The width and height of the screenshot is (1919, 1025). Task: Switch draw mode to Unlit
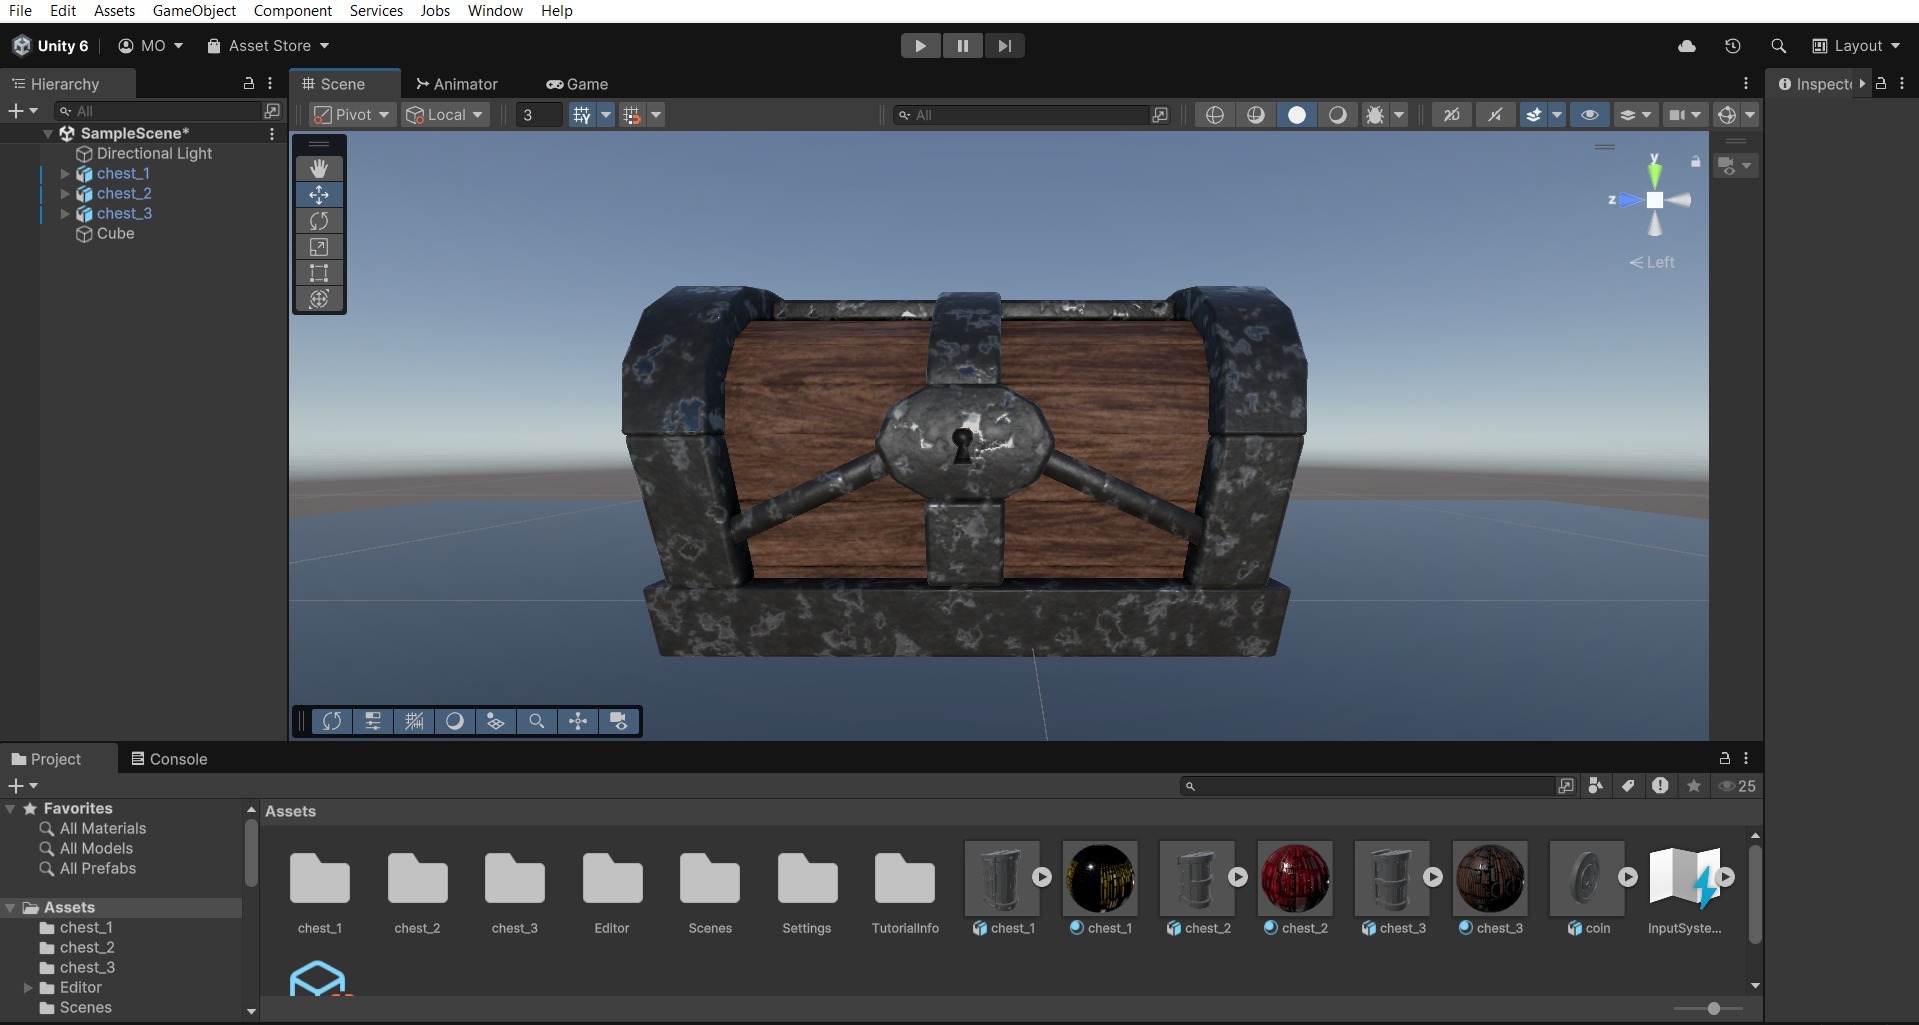pos(1337,115)
